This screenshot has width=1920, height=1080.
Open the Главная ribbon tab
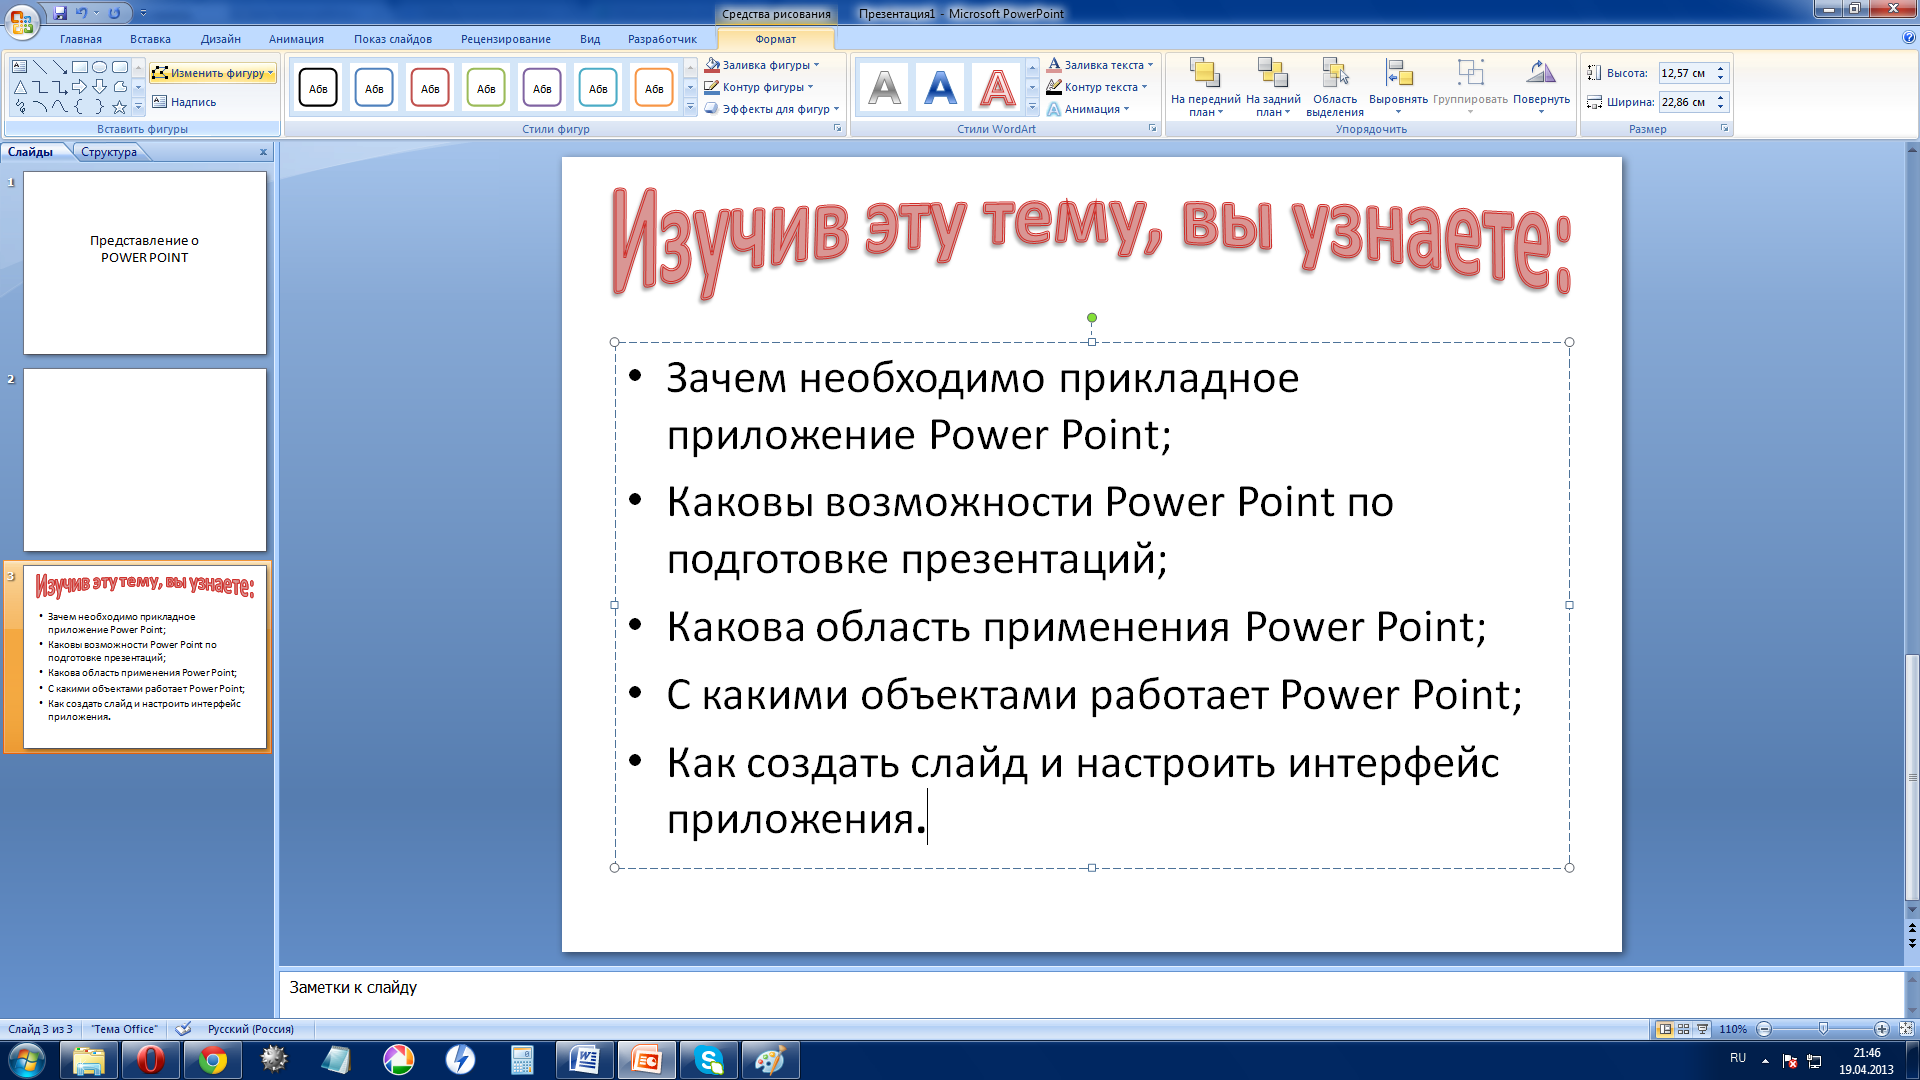point(81,39)
